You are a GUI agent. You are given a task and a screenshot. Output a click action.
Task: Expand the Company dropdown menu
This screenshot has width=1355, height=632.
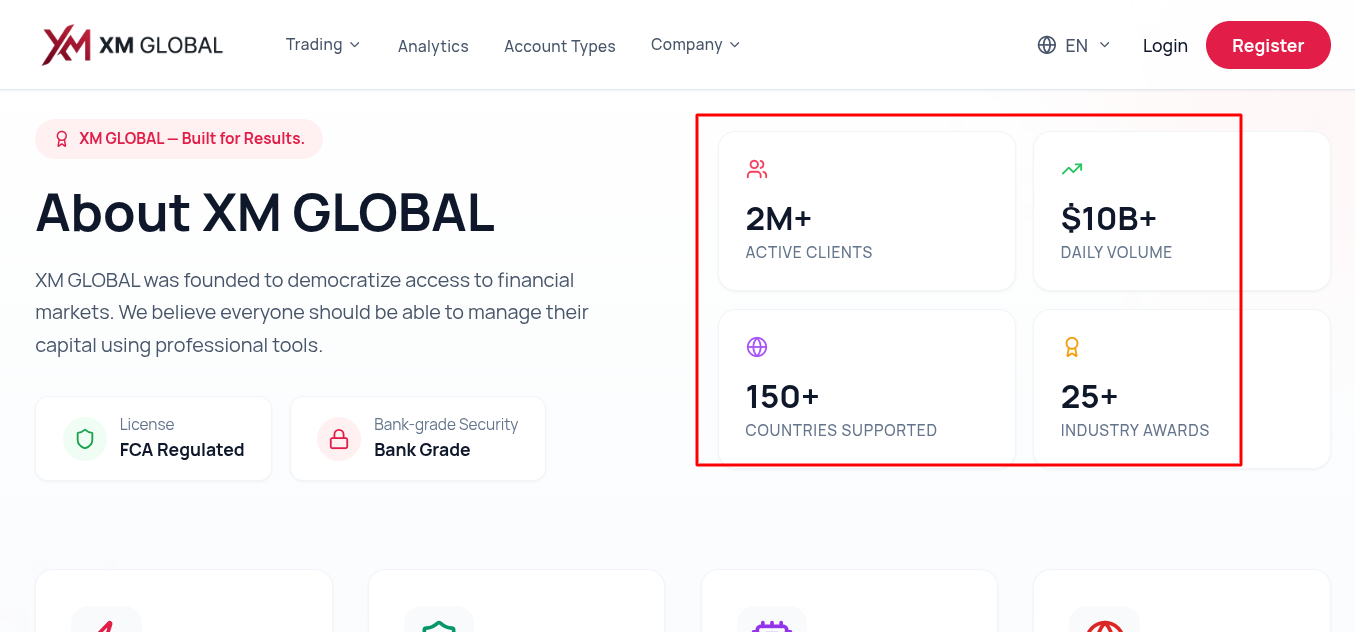[x=695, y=45]
